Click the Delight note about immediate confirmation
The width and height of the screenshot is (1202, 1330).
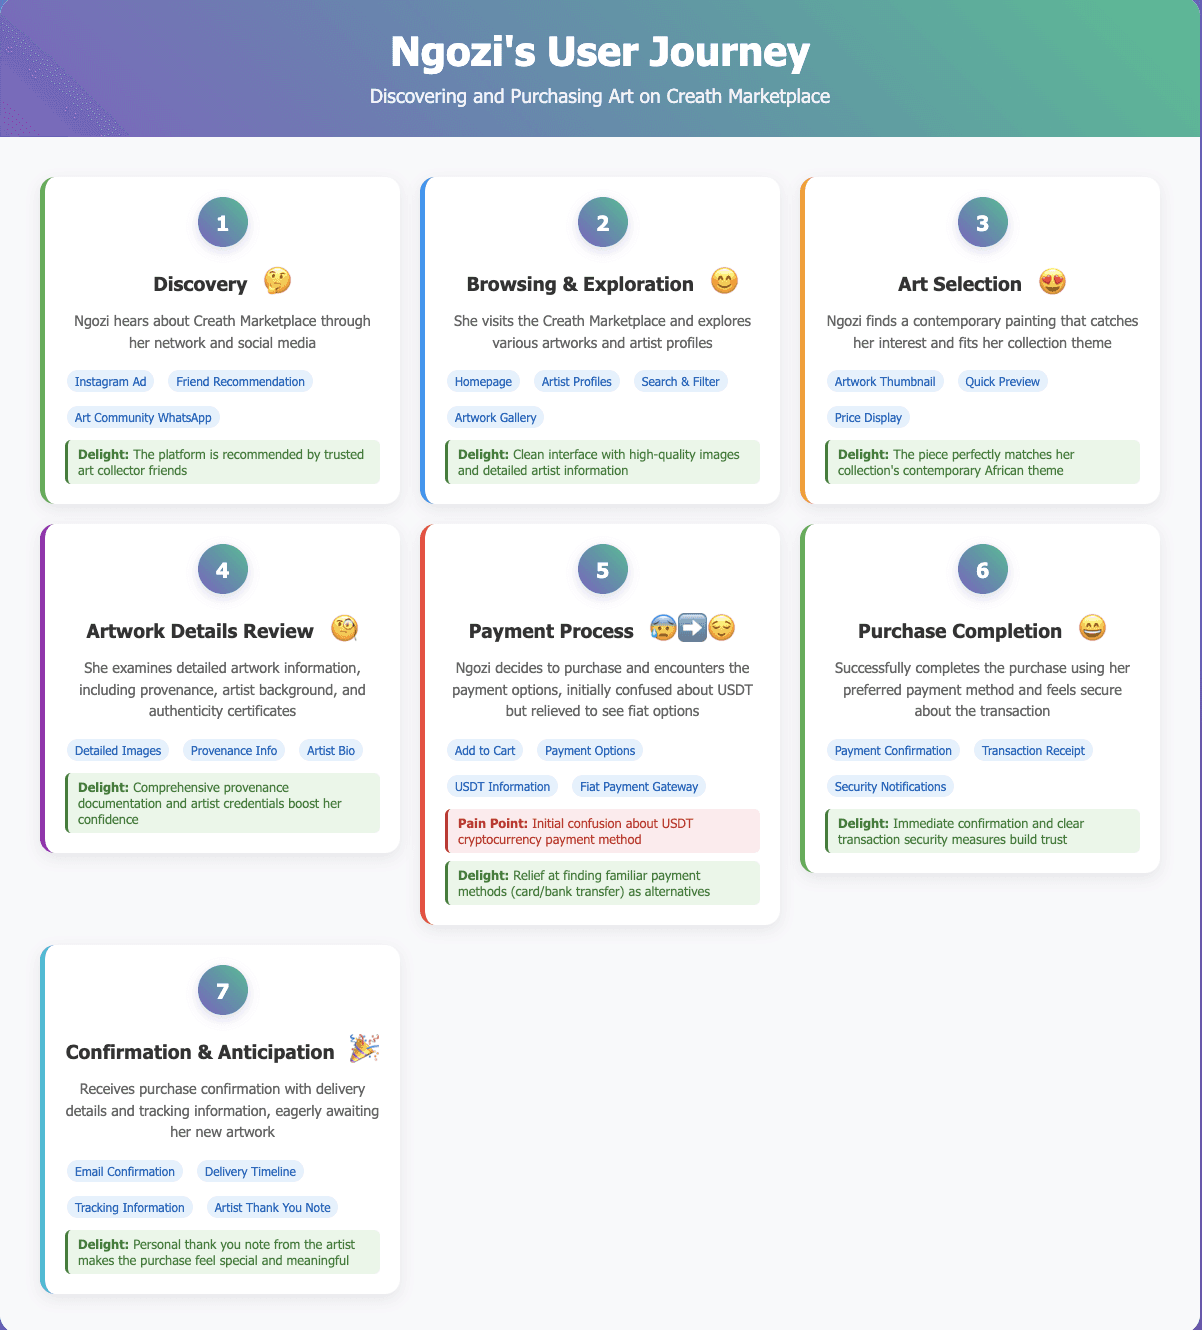click(982, 831)
